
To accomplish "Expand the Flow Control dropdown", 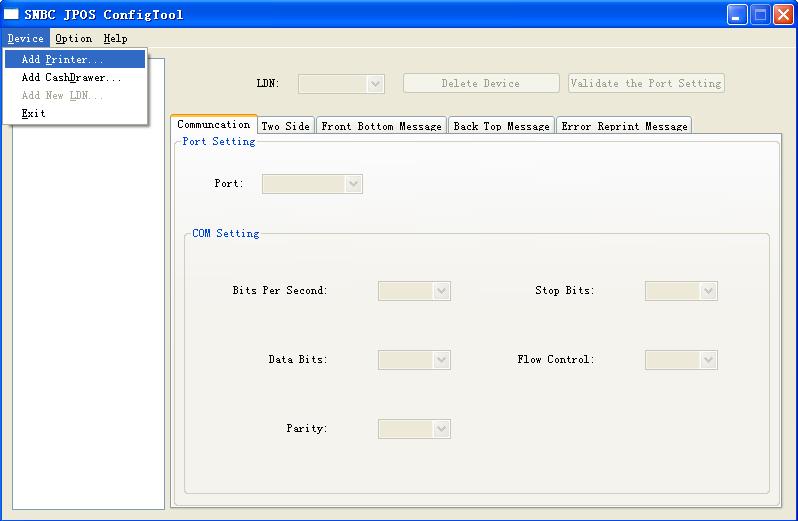I will [708, 360].
